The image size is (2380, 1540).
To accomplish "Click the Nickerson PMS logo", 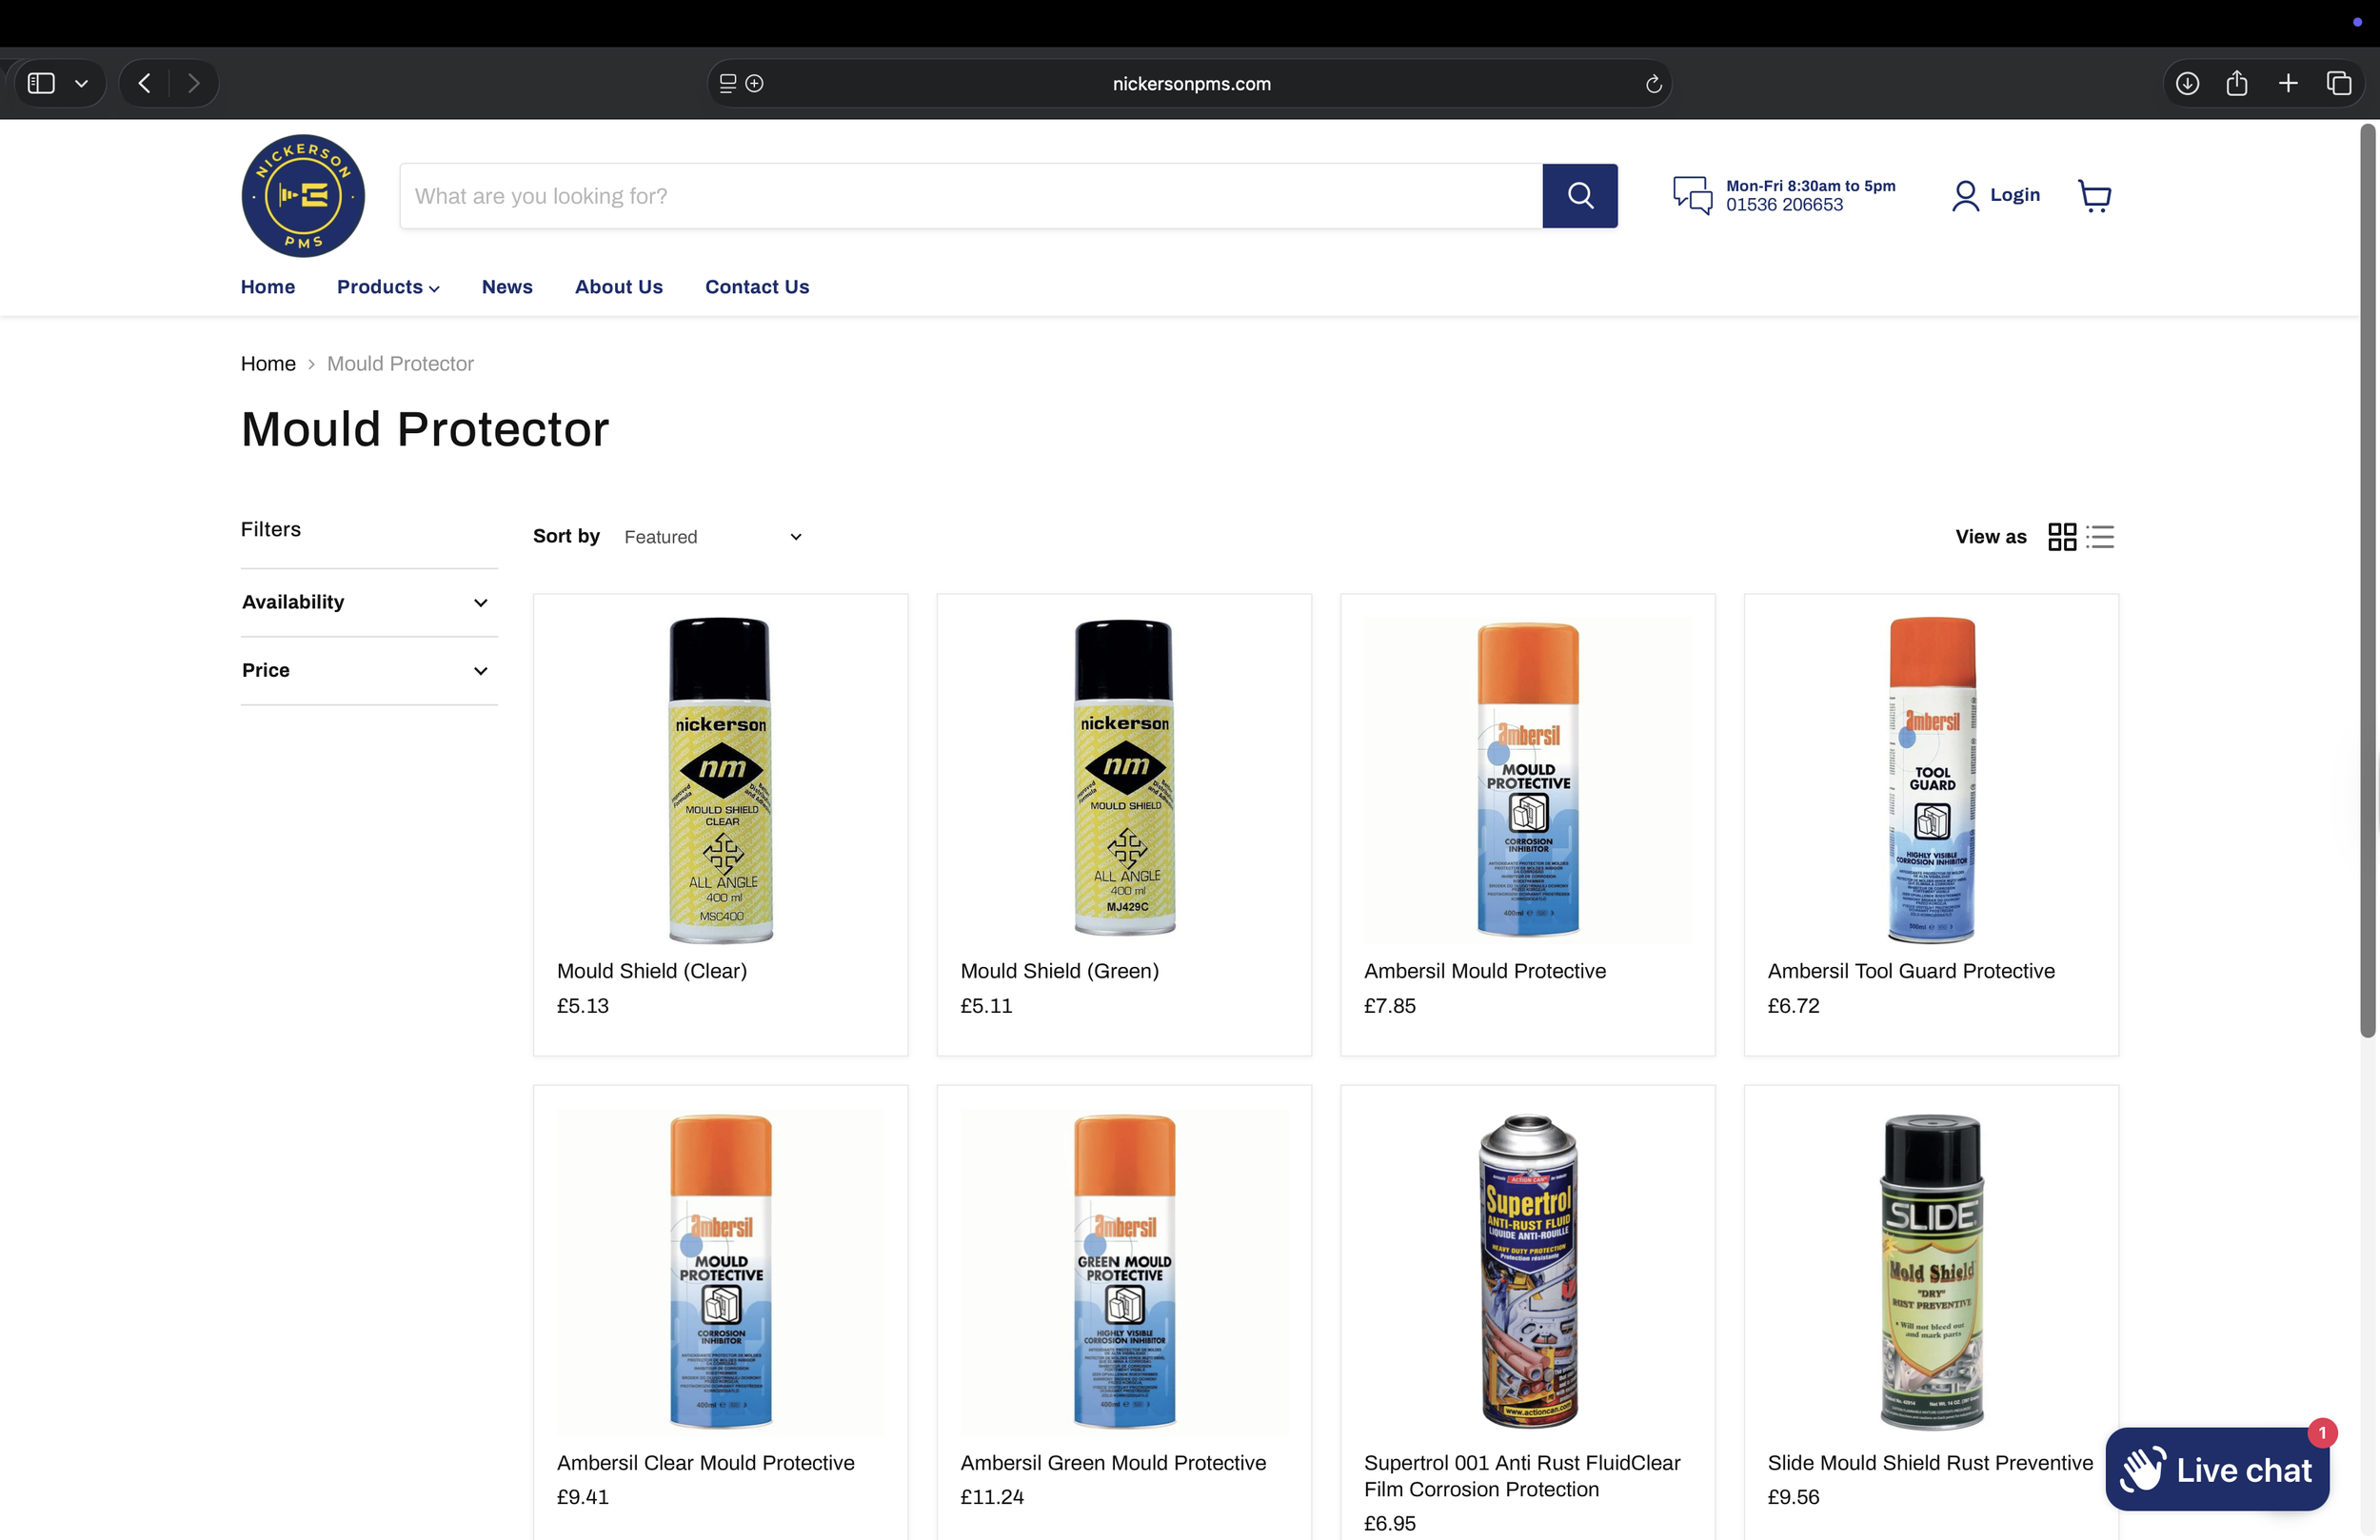I will pyautogui.click(x=303, y=196).
